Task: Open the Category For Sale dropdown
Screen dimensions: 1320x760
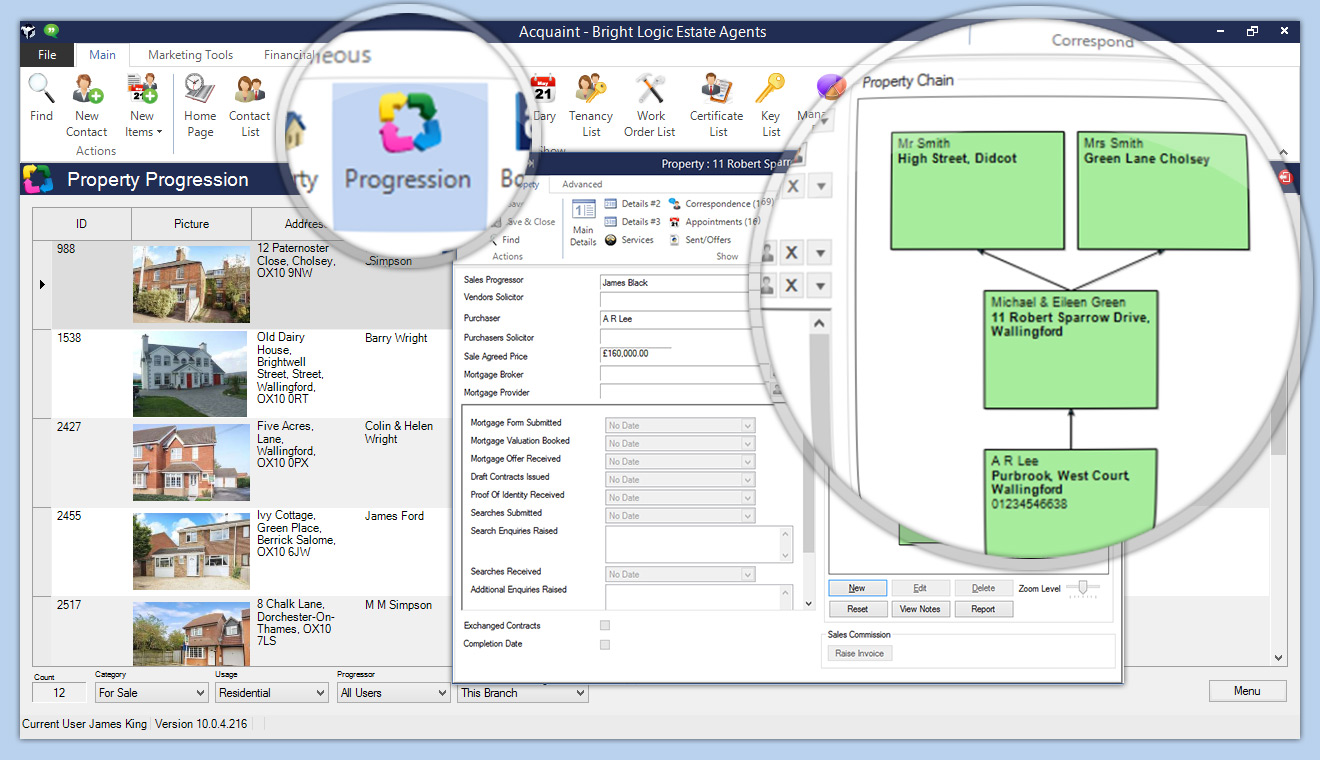Action: pyautogui.click(x=151, y=692)
